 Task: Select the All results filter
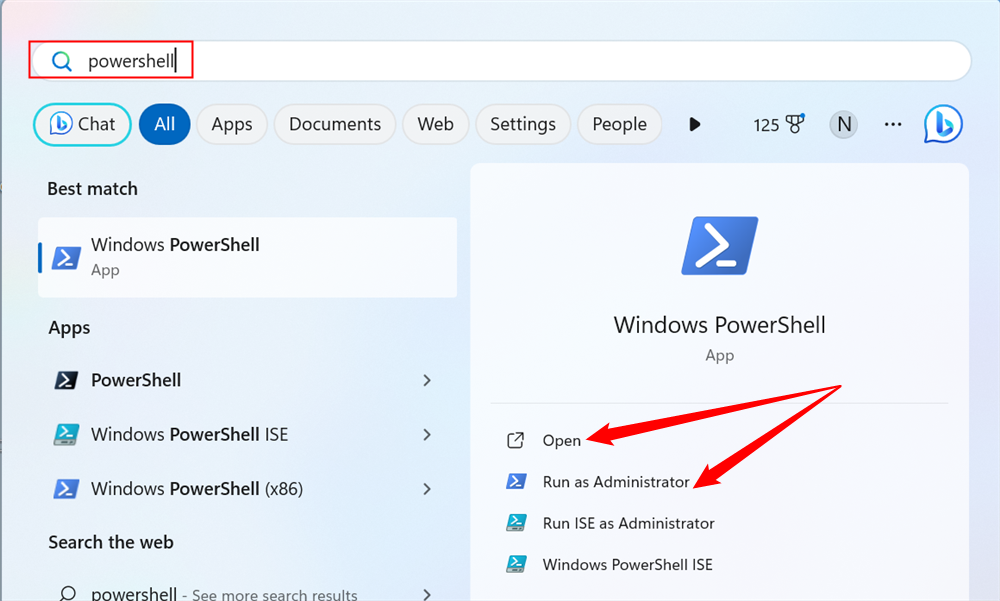pos(164,124)
